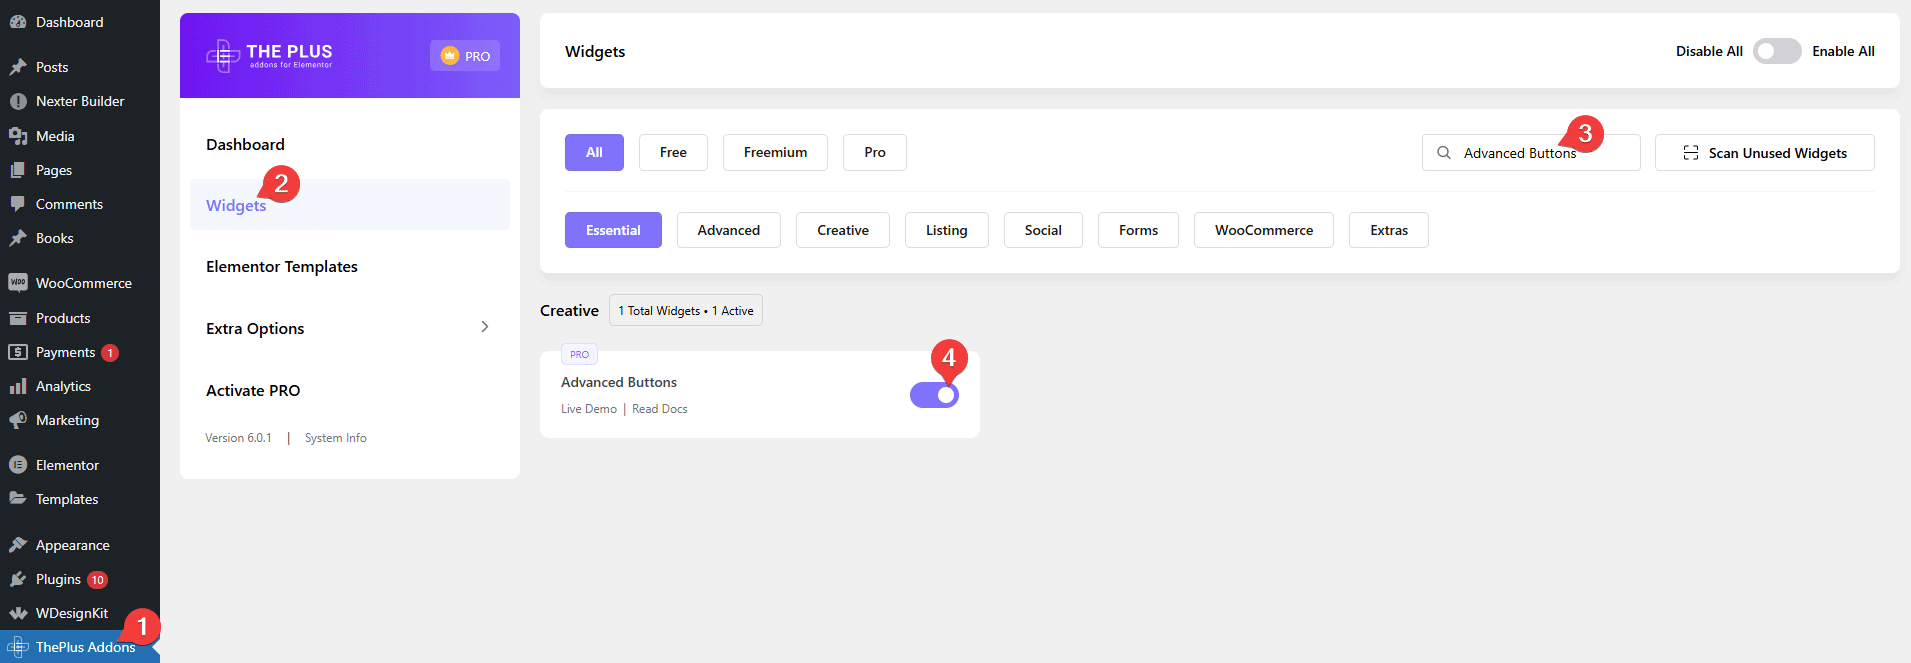Viewport: 1911px width, 663px height.
Task: Open the Read Docs link
Action: point(659,409)
